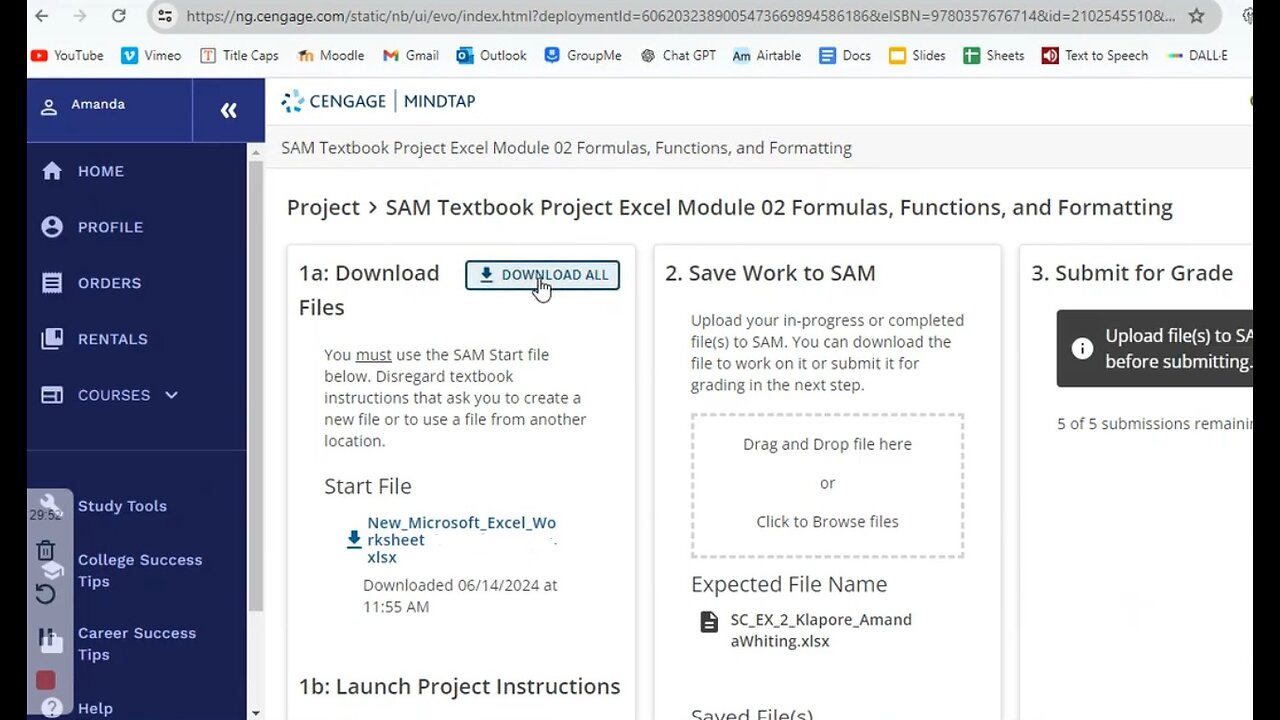This screenshot has height=720, width=1280.
Task: Open College Success Tips link
Action: pos(140,570)
